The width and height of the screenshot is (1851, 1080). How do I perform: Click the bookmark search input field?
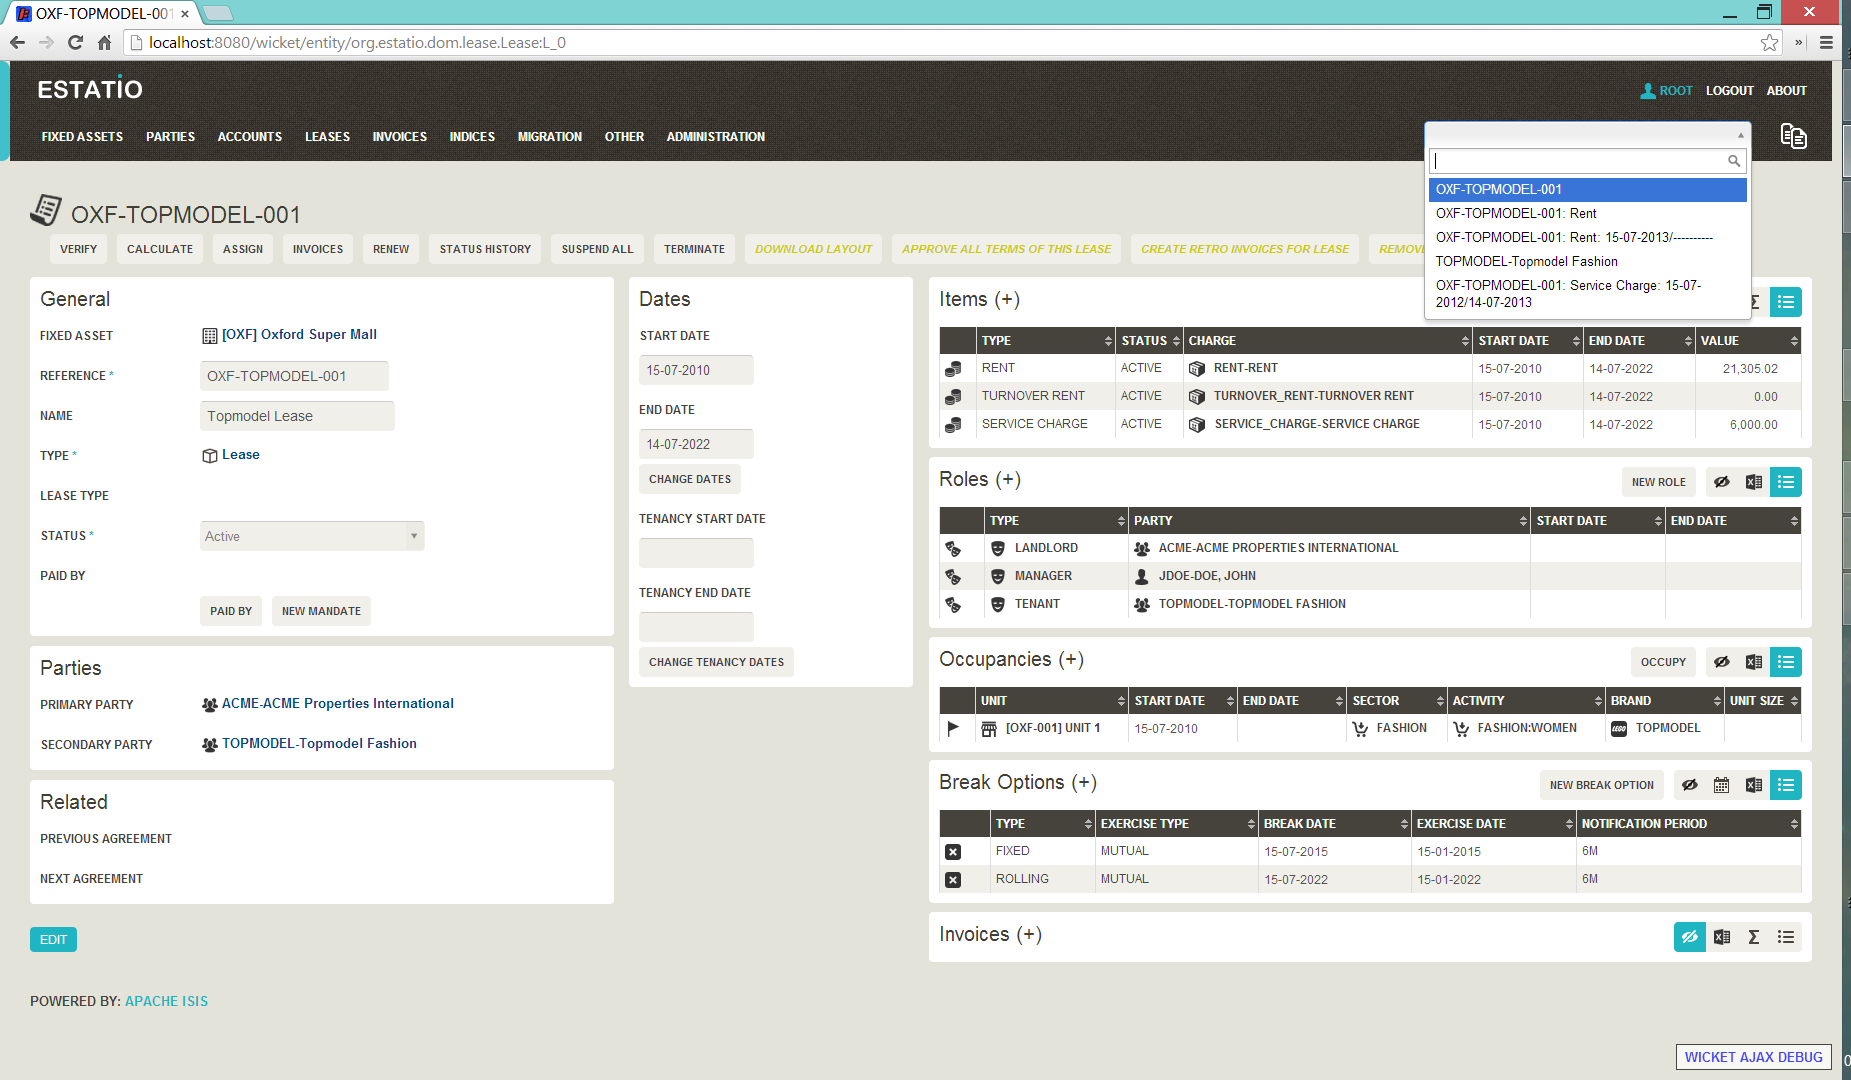click(x=1580, y=161)
